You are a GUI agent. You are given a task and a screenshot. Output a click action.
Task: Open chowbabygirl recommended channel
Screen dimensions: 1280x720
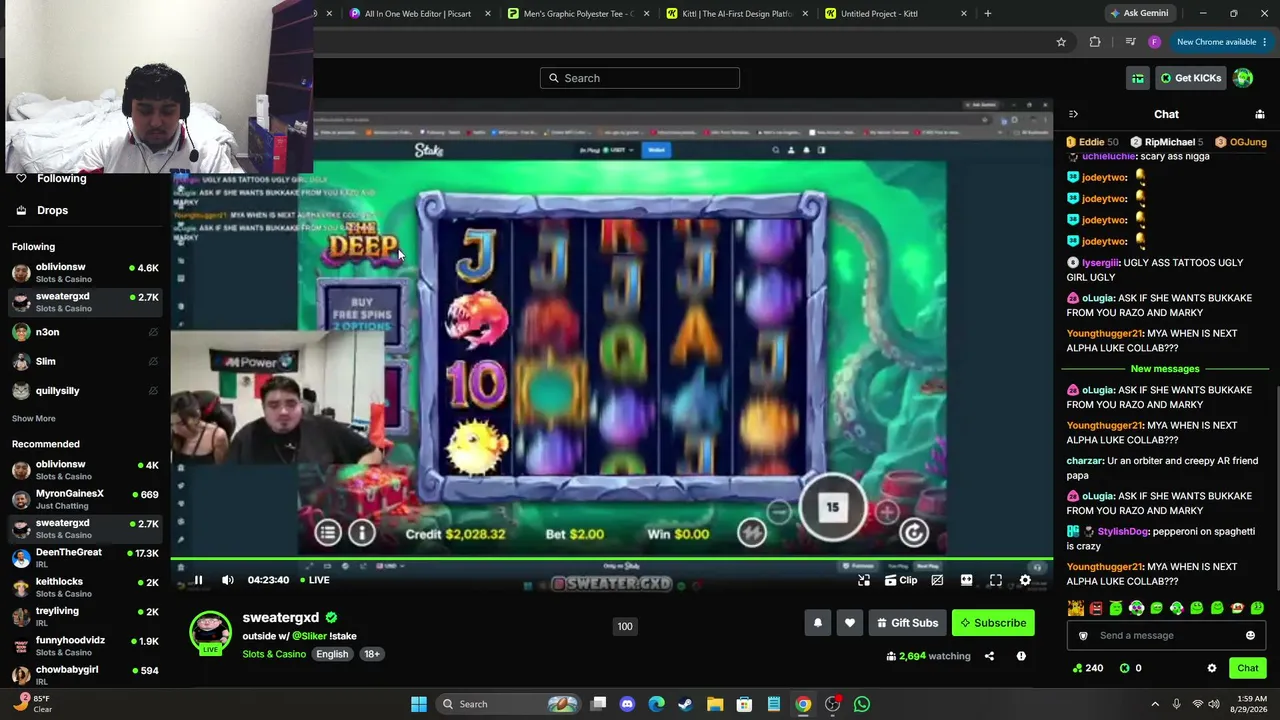coord(85,675)
